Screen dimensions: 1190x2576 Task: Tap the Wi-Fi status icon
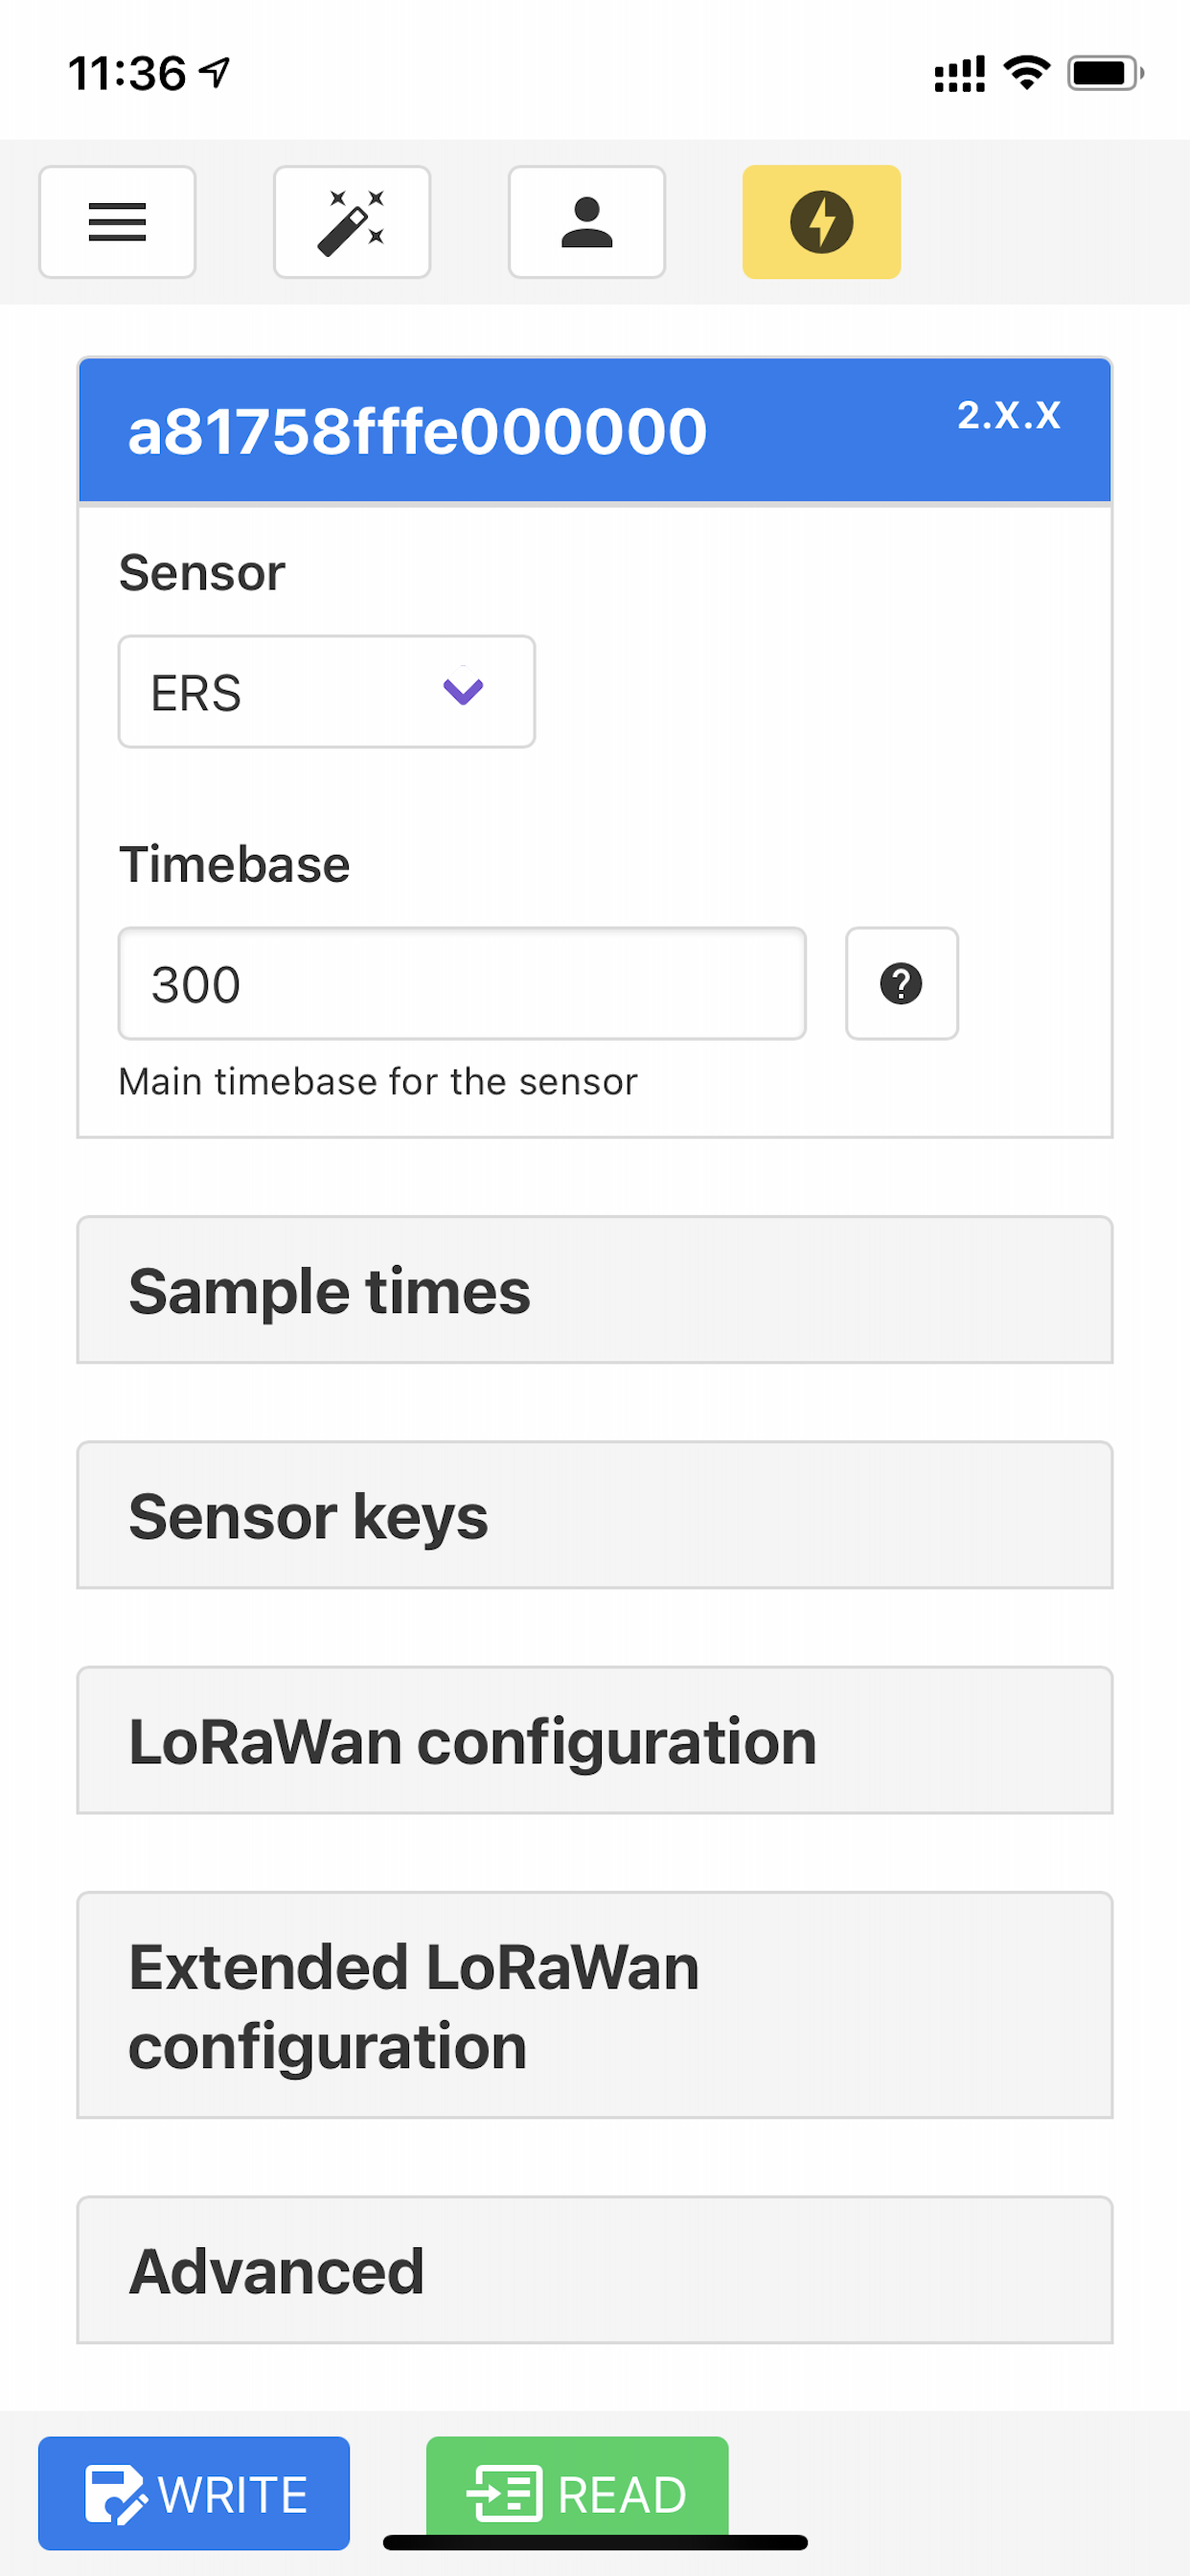pos(1026,73)
